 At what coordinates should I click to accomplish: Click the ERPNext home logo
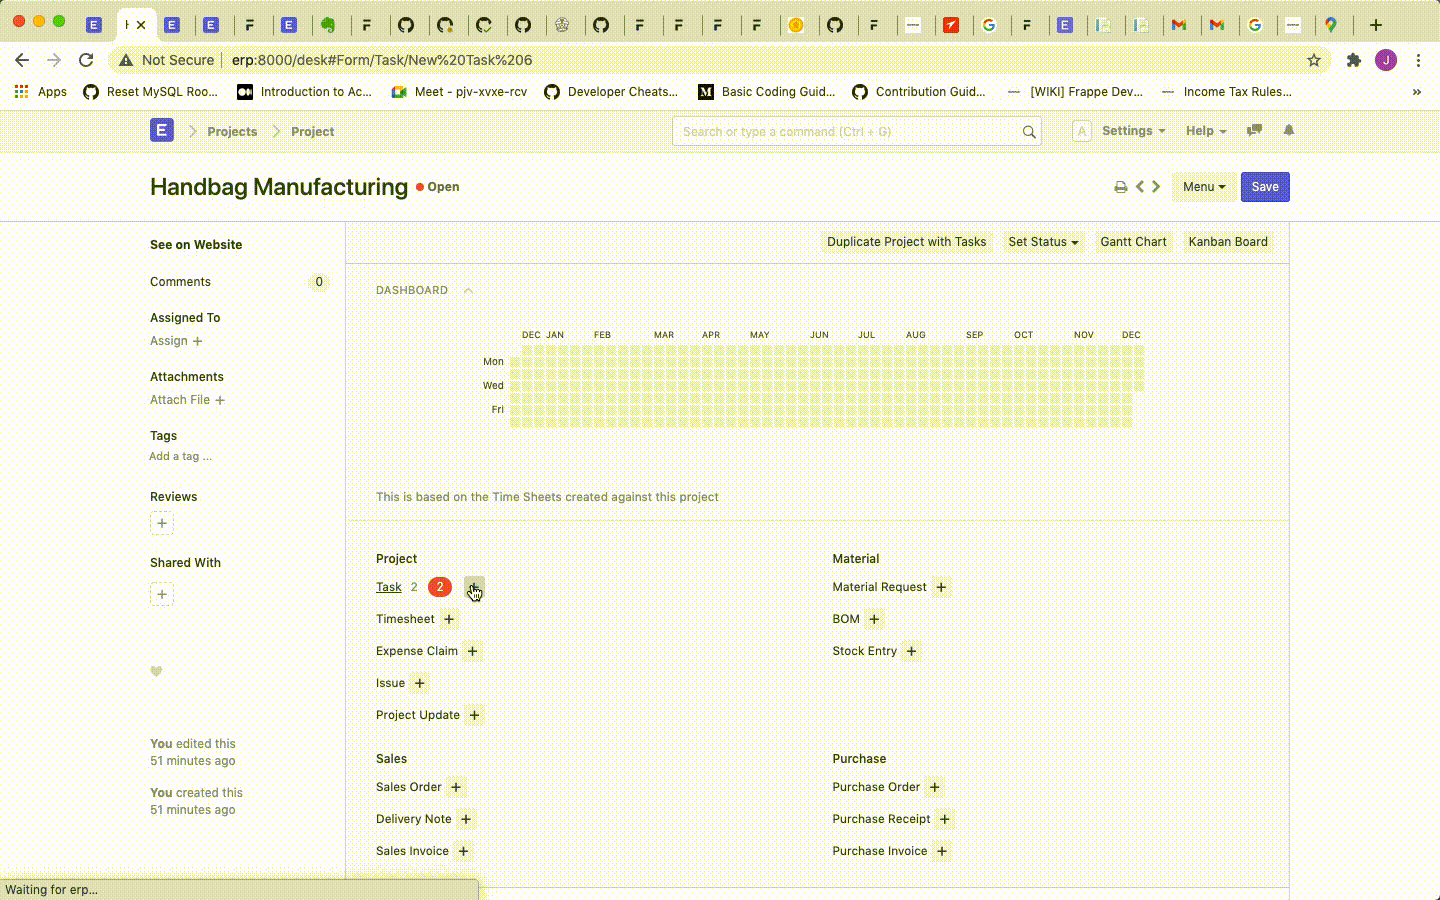click(x=161, y=130)
